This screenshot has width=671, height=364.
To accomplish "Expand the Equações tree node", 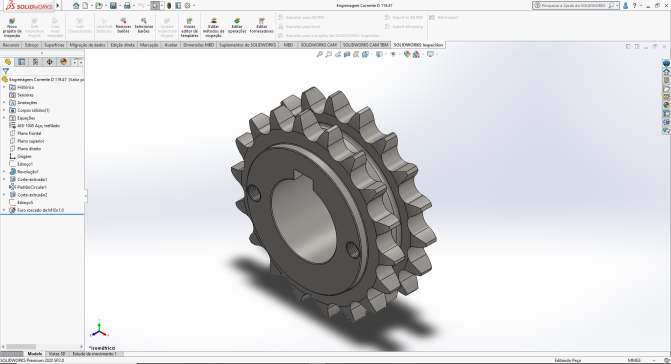I will [4, 118].
